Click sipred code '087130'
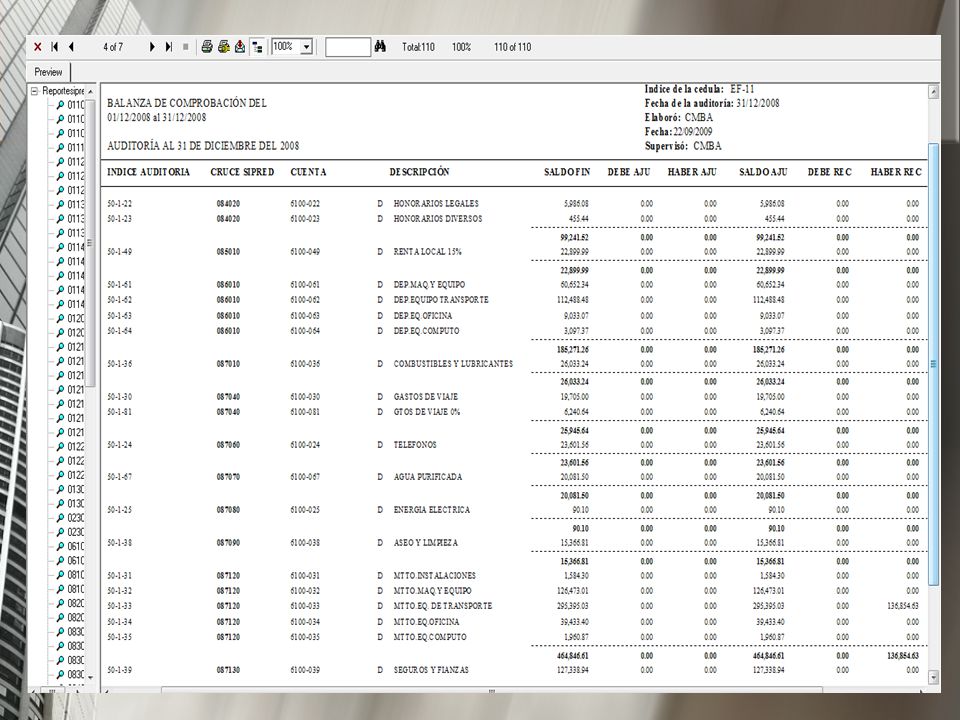The height and width of the screenshot is (720, 960). click(x=228, y=670)
